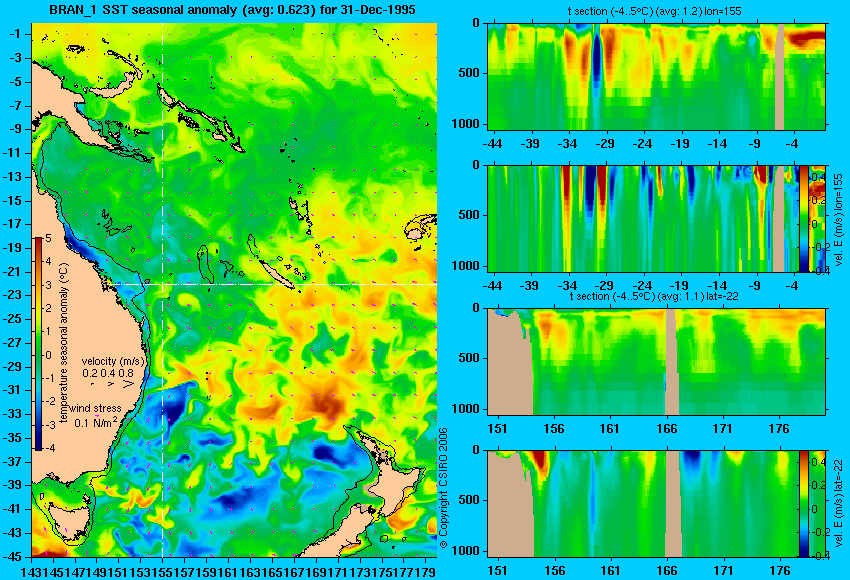
Task: Click the Fiji islands outline on the map
Action: click(x=421, y=227)
